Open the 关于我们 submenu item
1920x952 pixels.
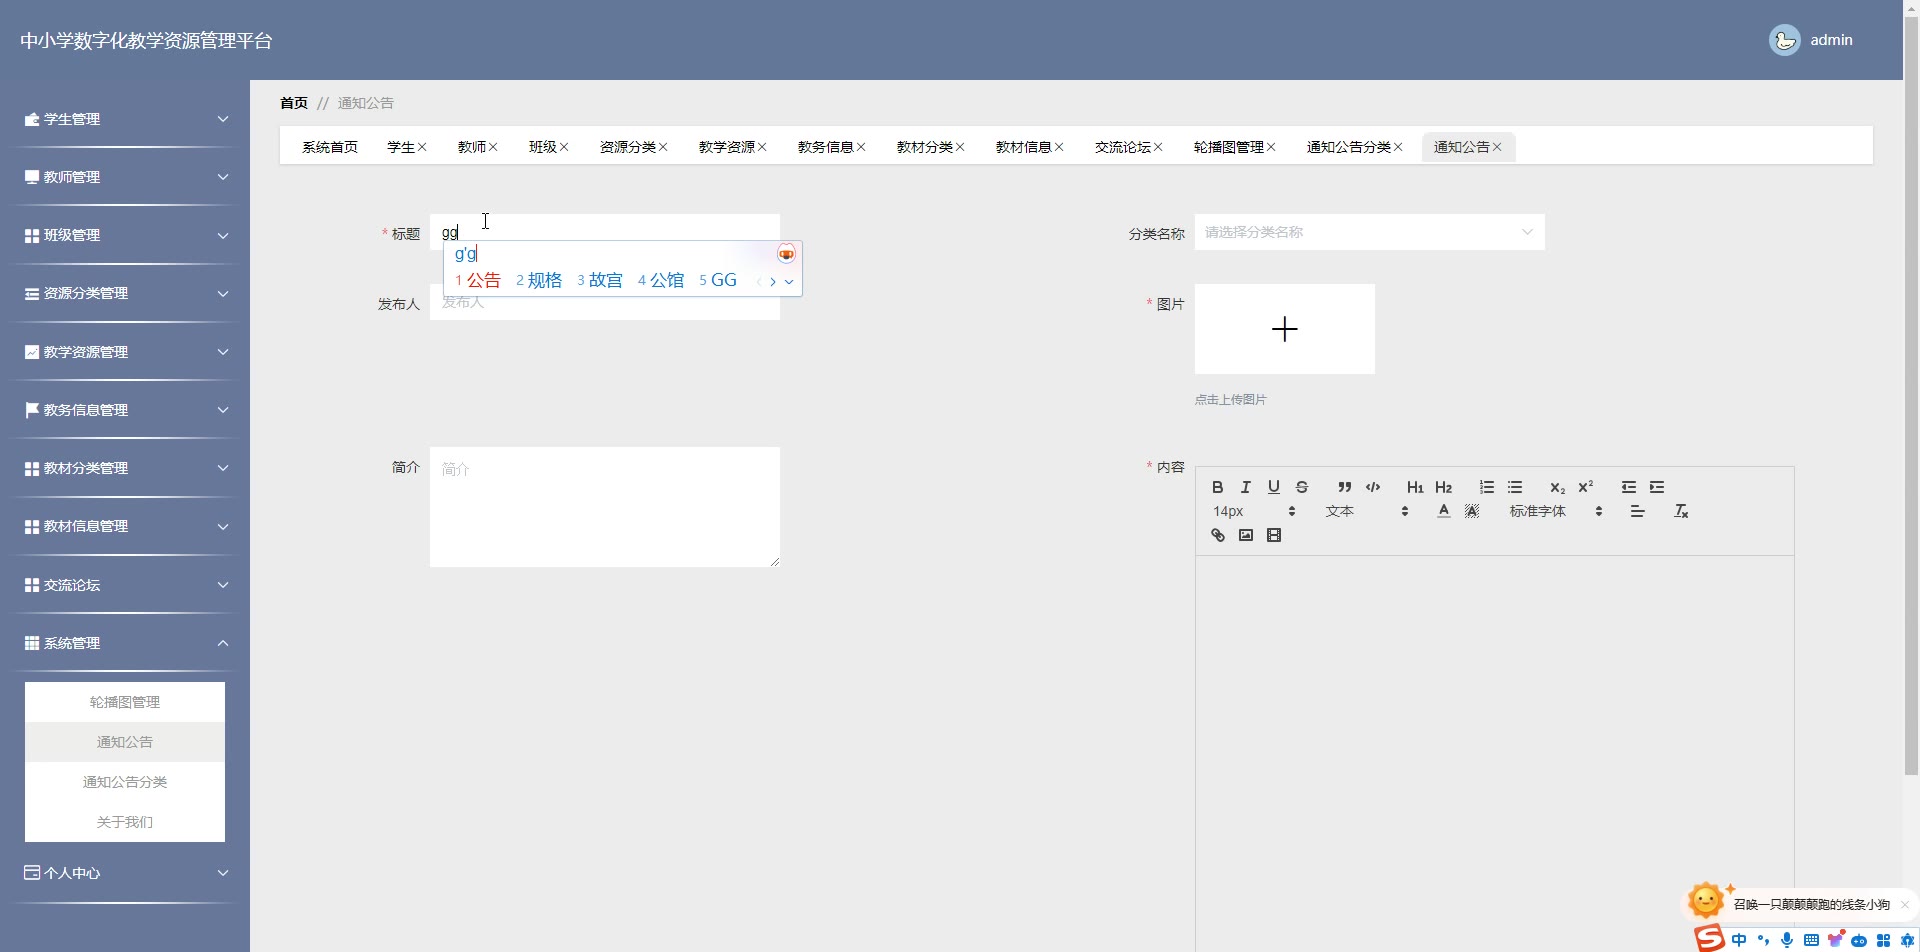[x=125, y=822]
